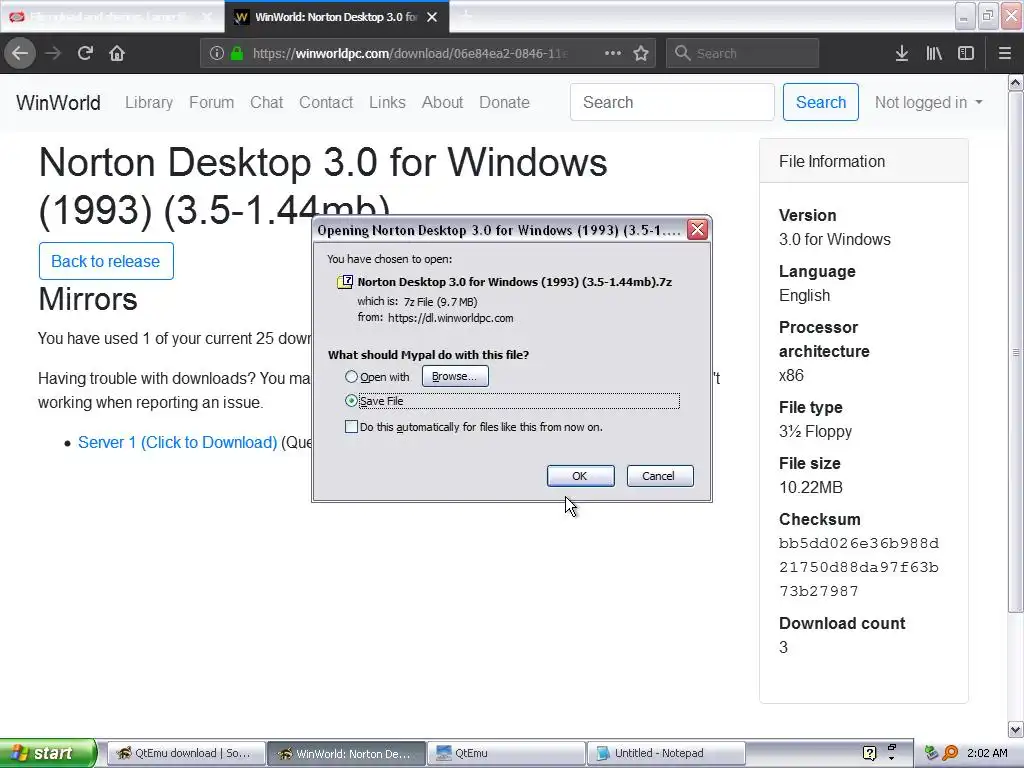Cancel the file opening dialog
The width and height of the screenshot is (1024, 768).
tap(660, 476)
